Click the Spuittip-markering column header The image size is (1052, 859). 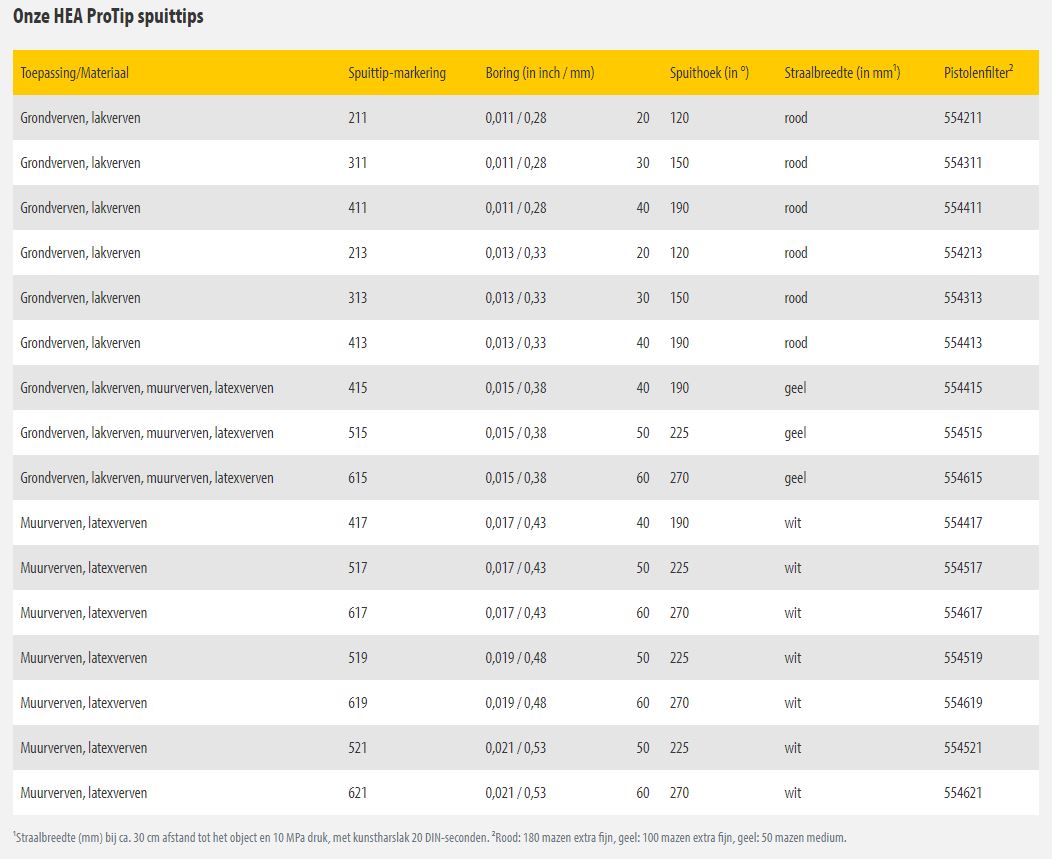pyautogui.click(x=397, y=73)
